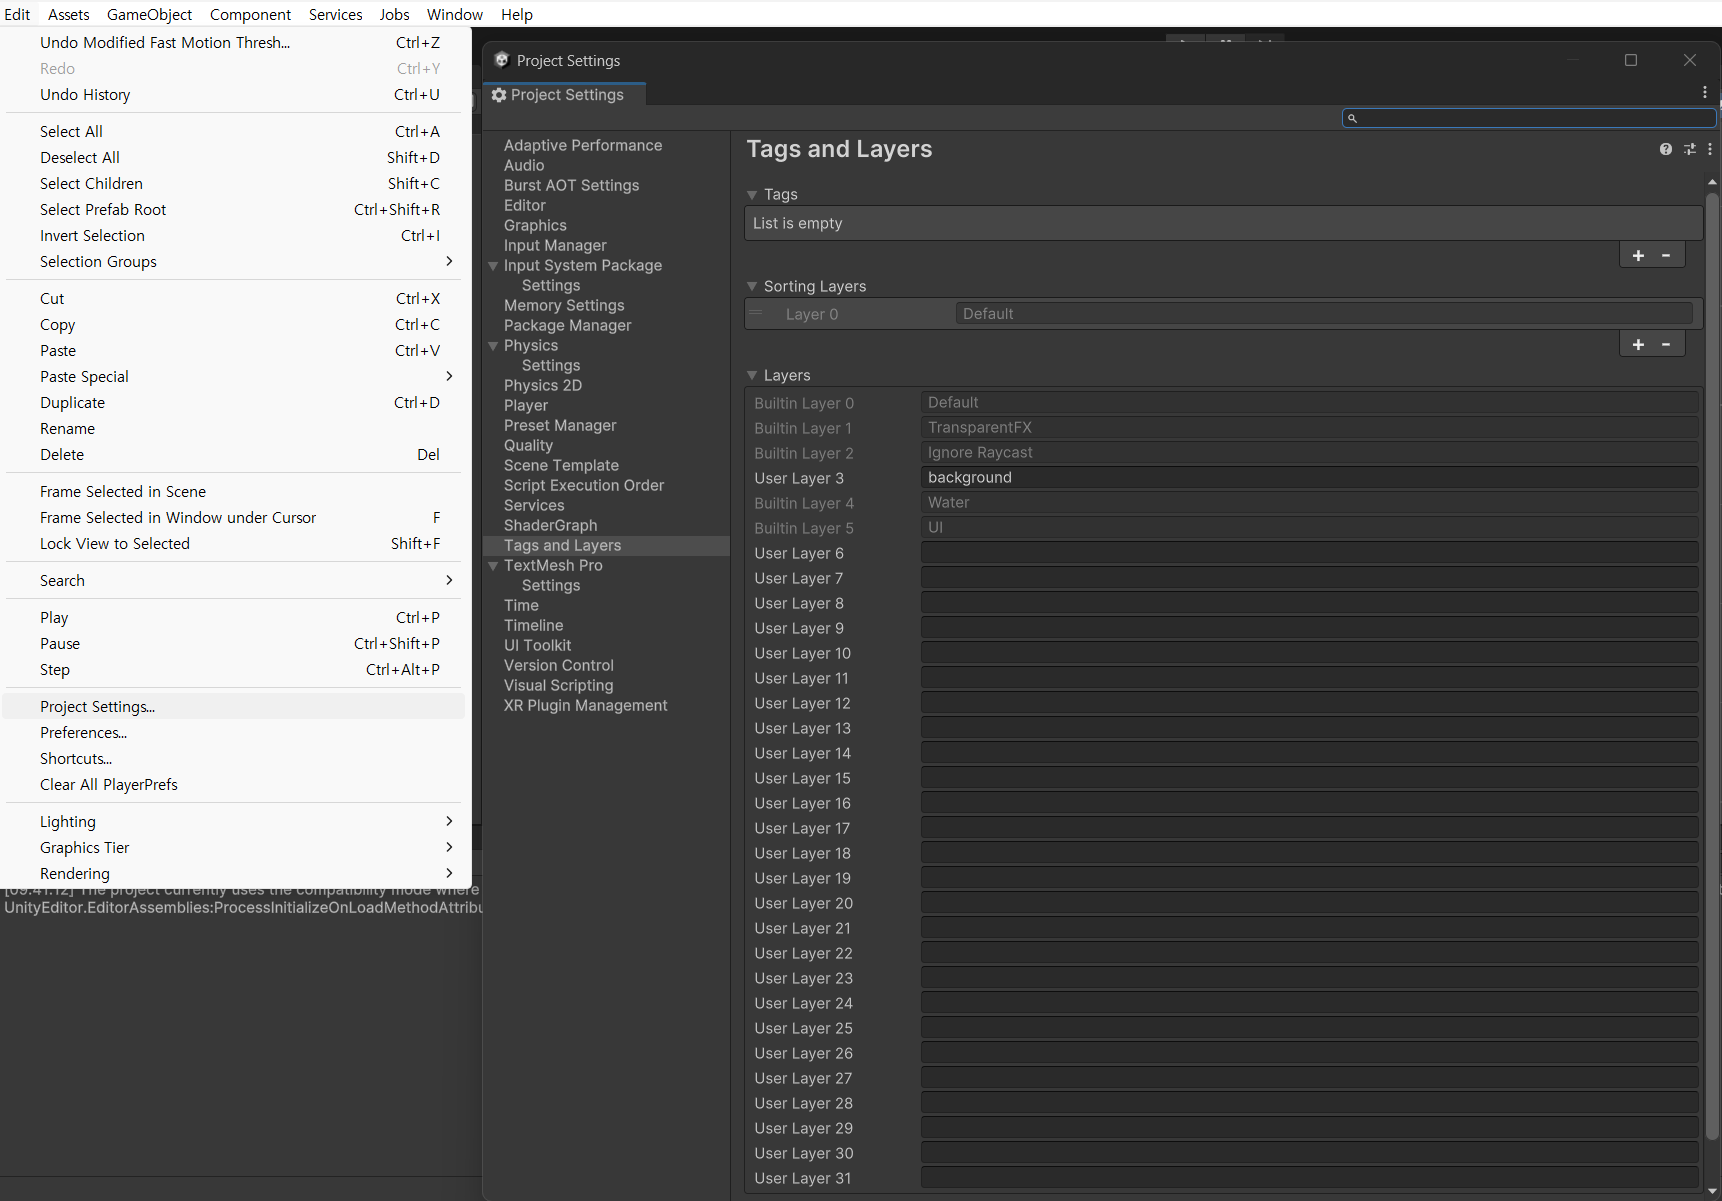Collapse the Sorting Layers foldout

click(752, 287)
